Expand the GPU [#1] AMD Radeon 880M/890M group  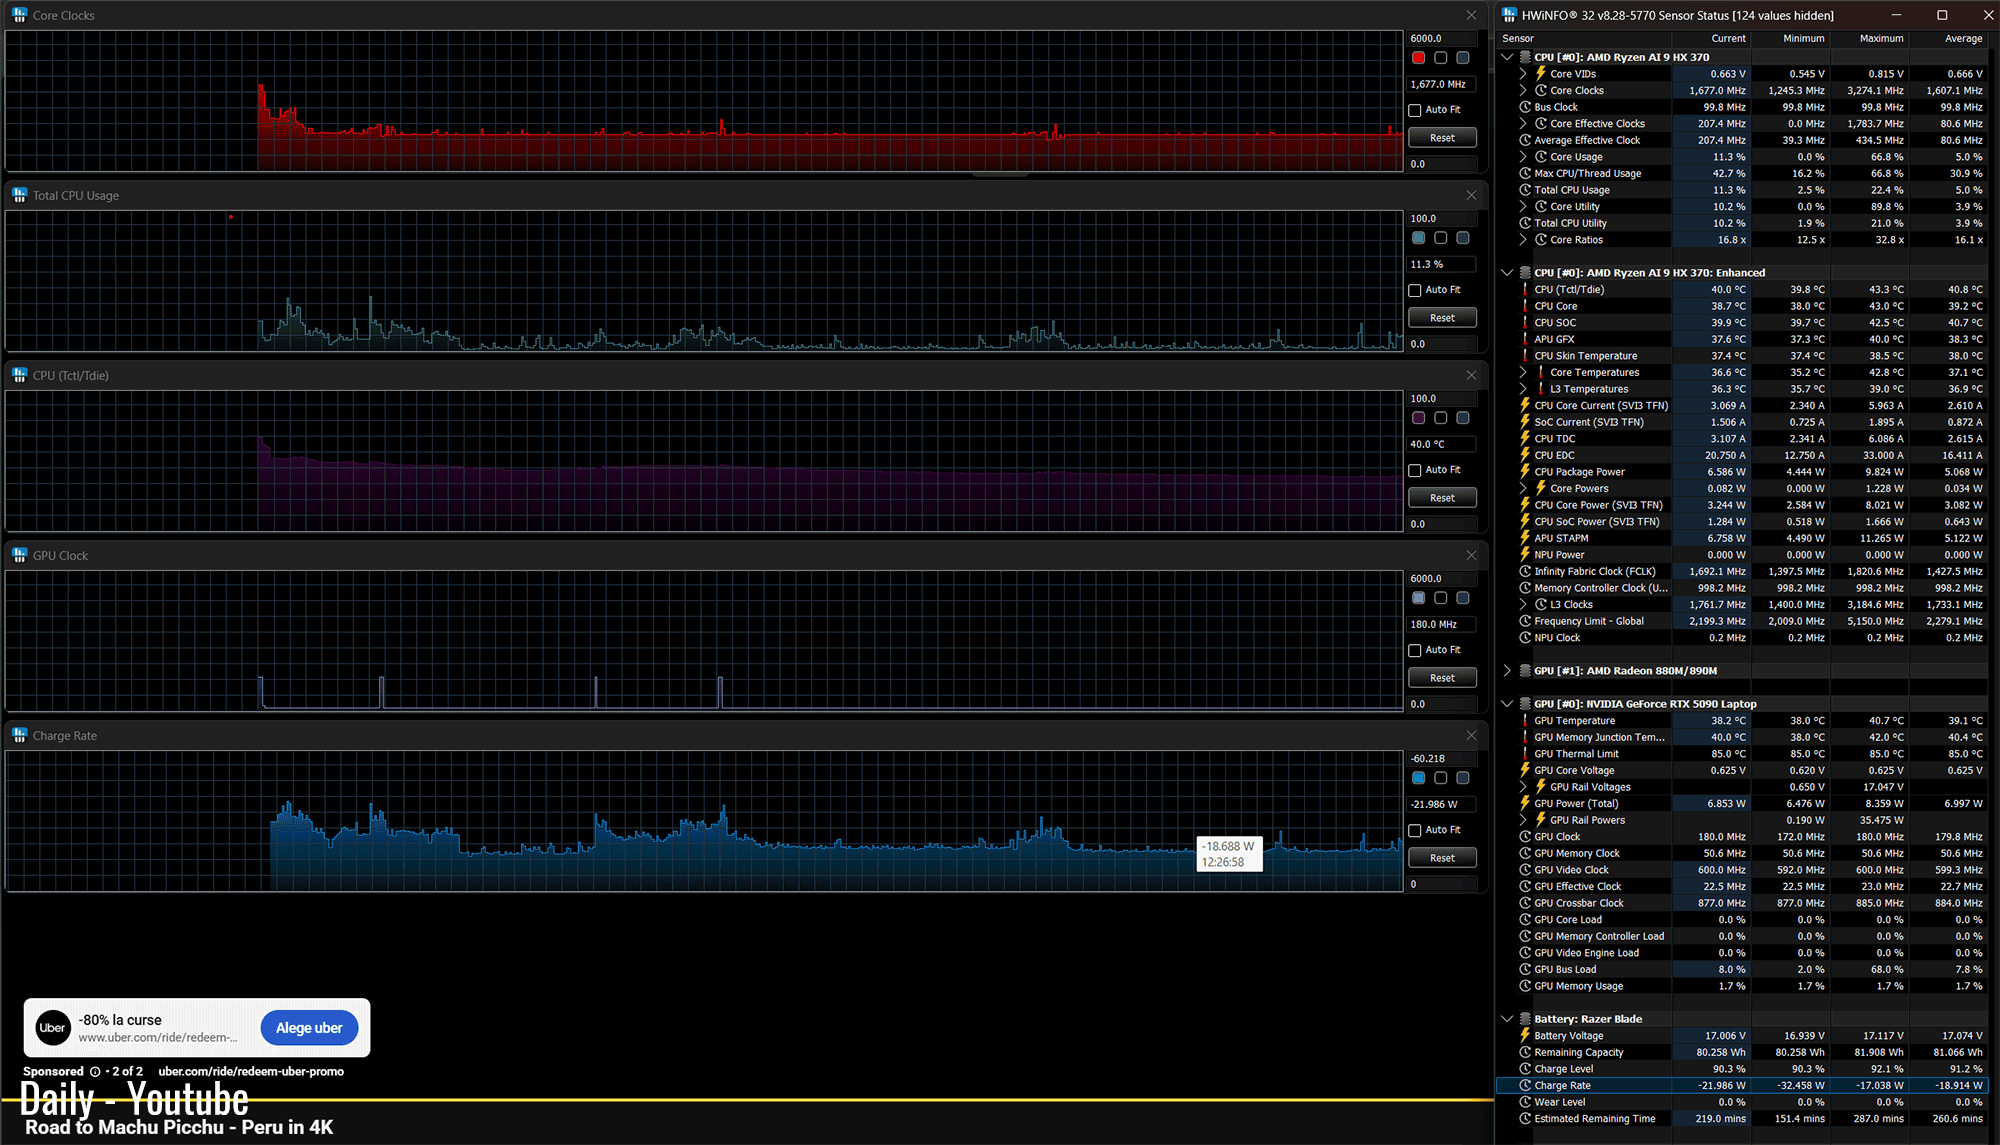[x=1507, y=671]
